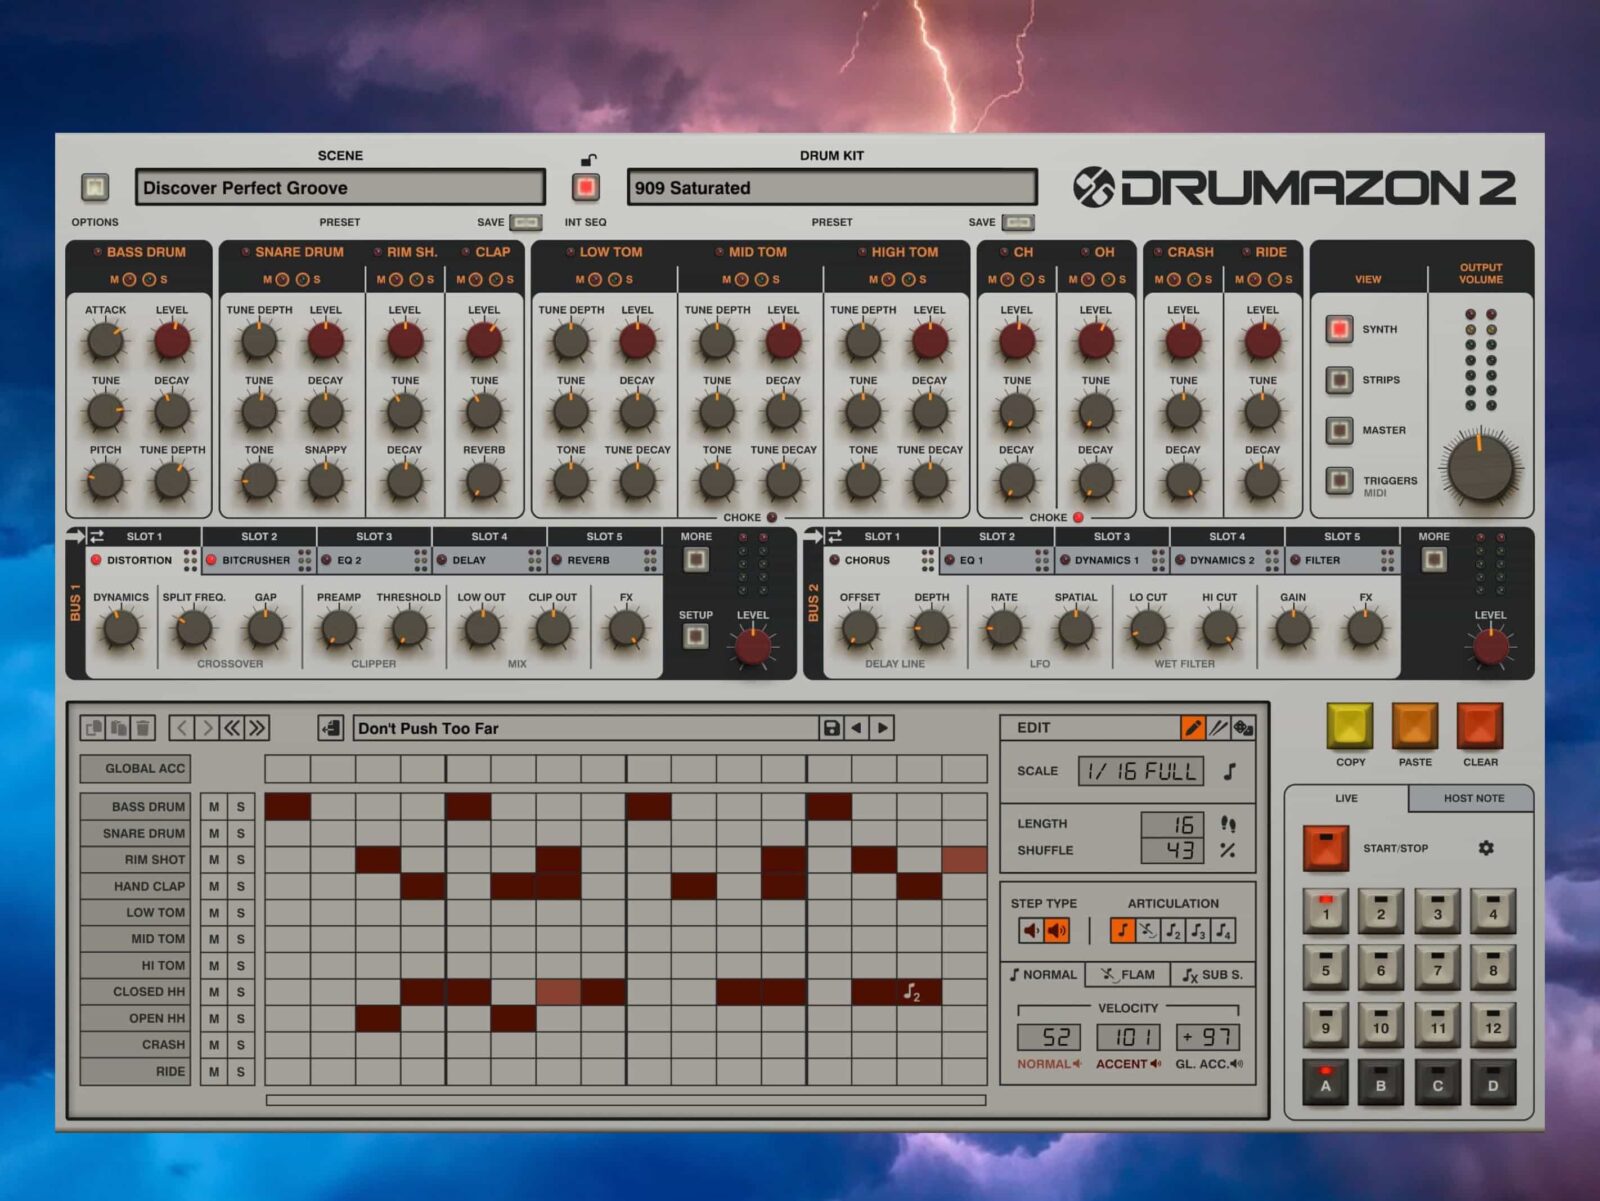Switch to the Host Note tab
Viewport: 1600px width, 1201px height.
click(1472, 798)
